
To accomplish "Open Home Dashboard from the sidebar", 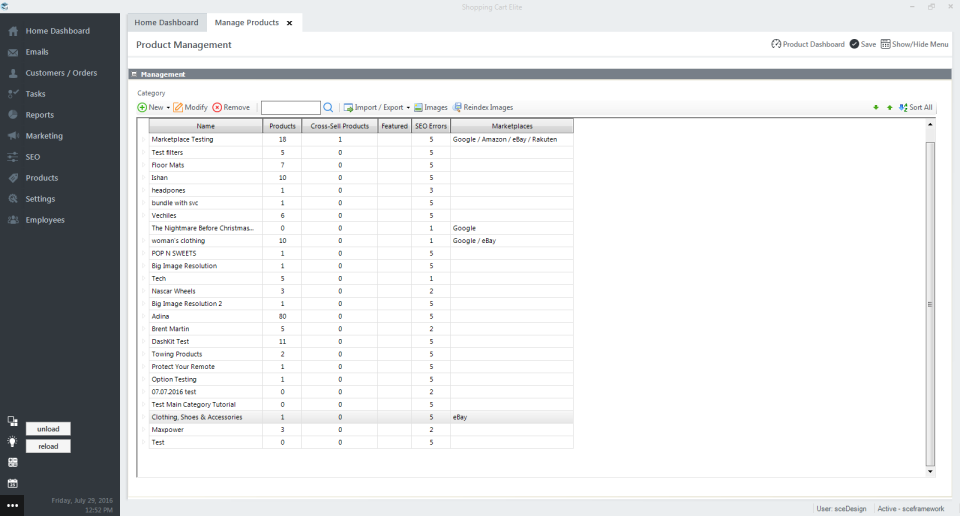I will coord(58,31).
